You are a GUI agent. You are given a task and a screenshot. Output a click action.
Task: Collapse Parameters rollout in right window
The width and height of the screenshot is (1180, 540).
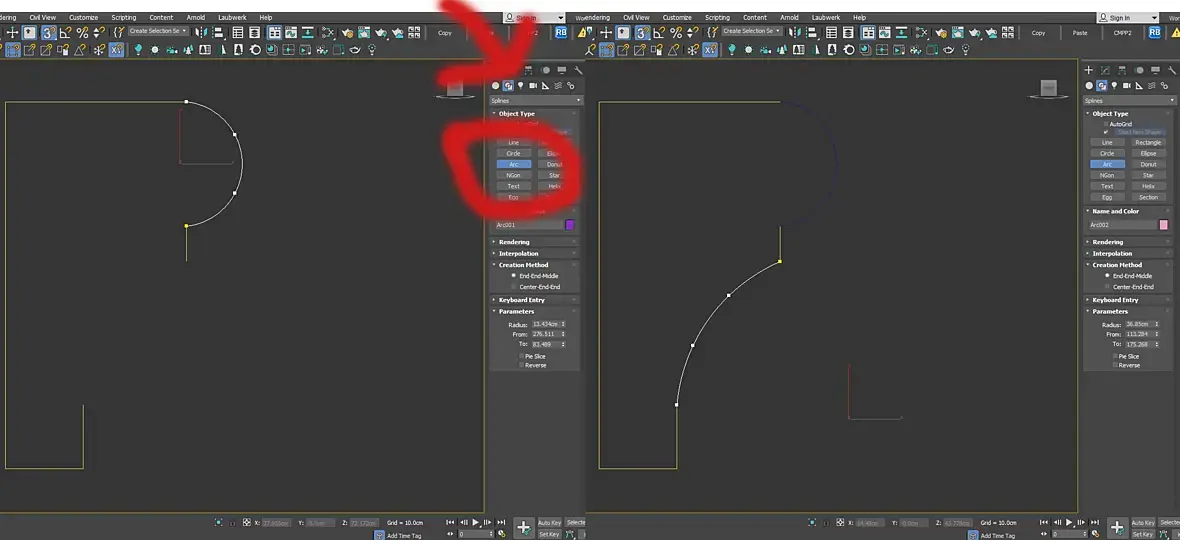[x=1129, y=311]
